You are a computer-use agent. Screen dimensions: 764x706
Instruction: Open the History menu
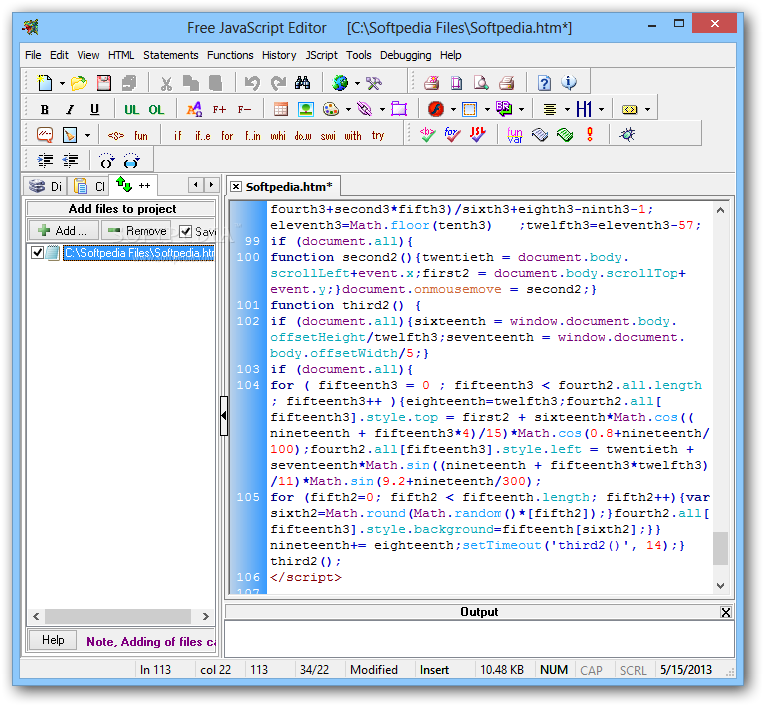point(279,56)
